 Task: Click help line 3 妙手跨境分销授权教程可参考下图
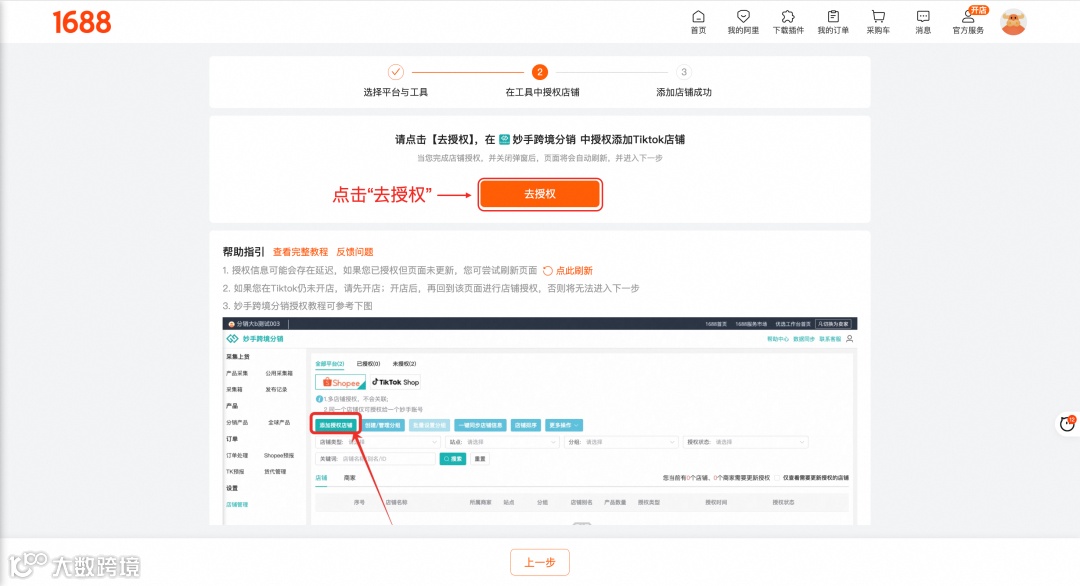pos(298,306)
